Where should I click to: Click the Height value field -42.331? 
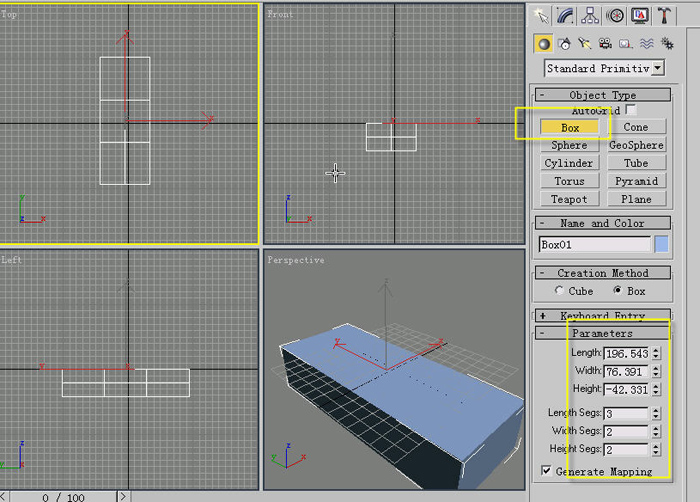click(626, 389)
